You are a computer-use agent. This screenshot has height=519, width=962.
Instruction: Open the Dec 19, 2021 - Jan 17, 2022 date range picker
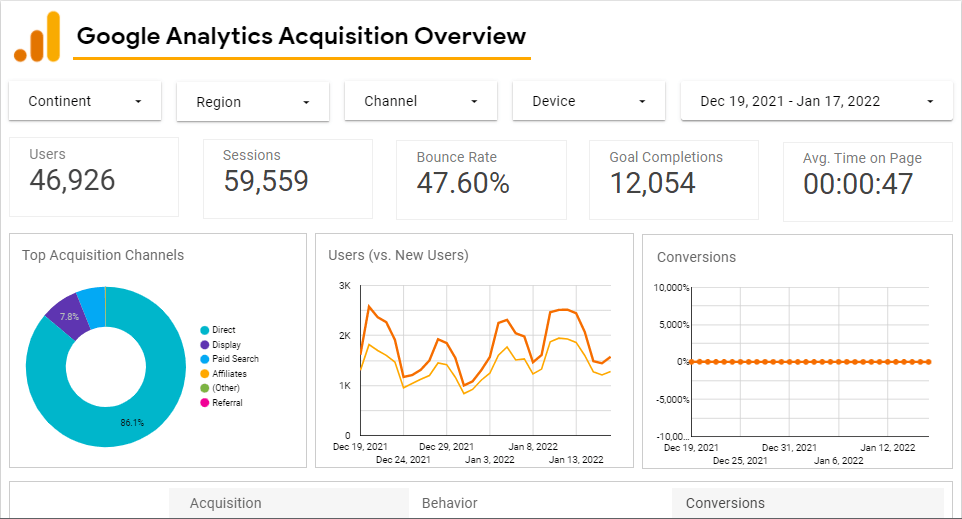[817, 101]
